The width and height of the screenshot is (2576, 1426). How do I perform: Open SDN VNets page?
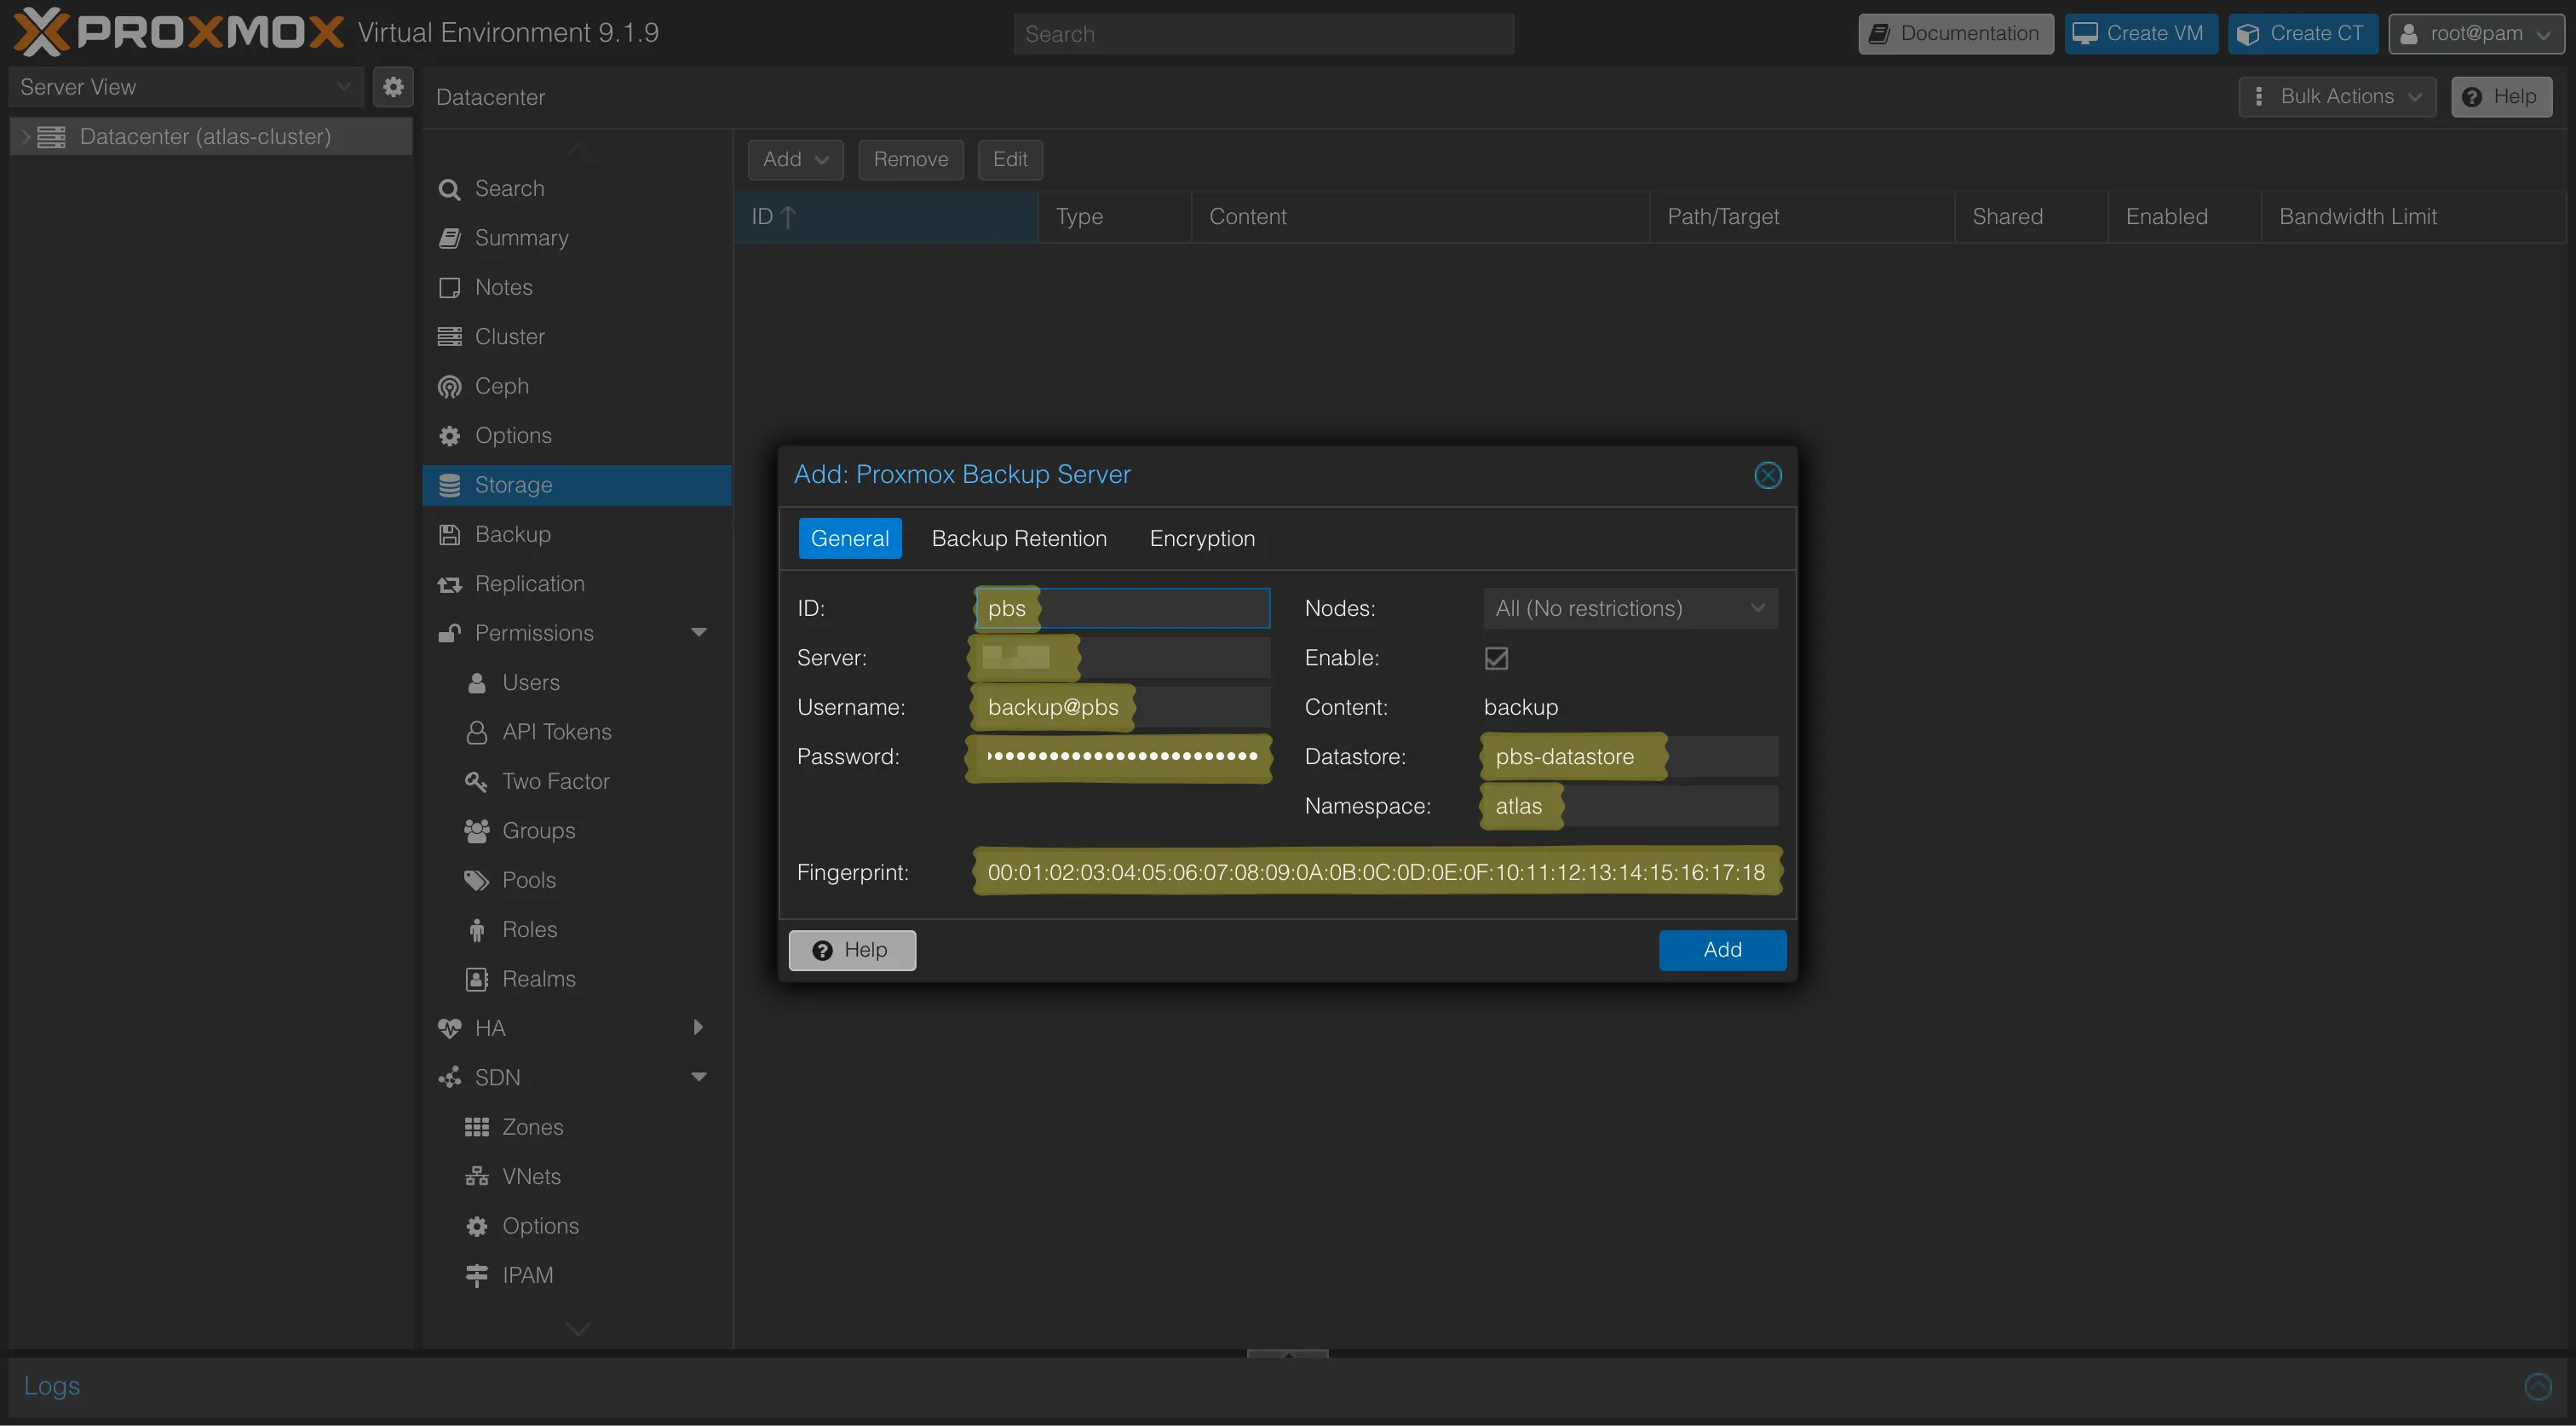(577, 1177)
